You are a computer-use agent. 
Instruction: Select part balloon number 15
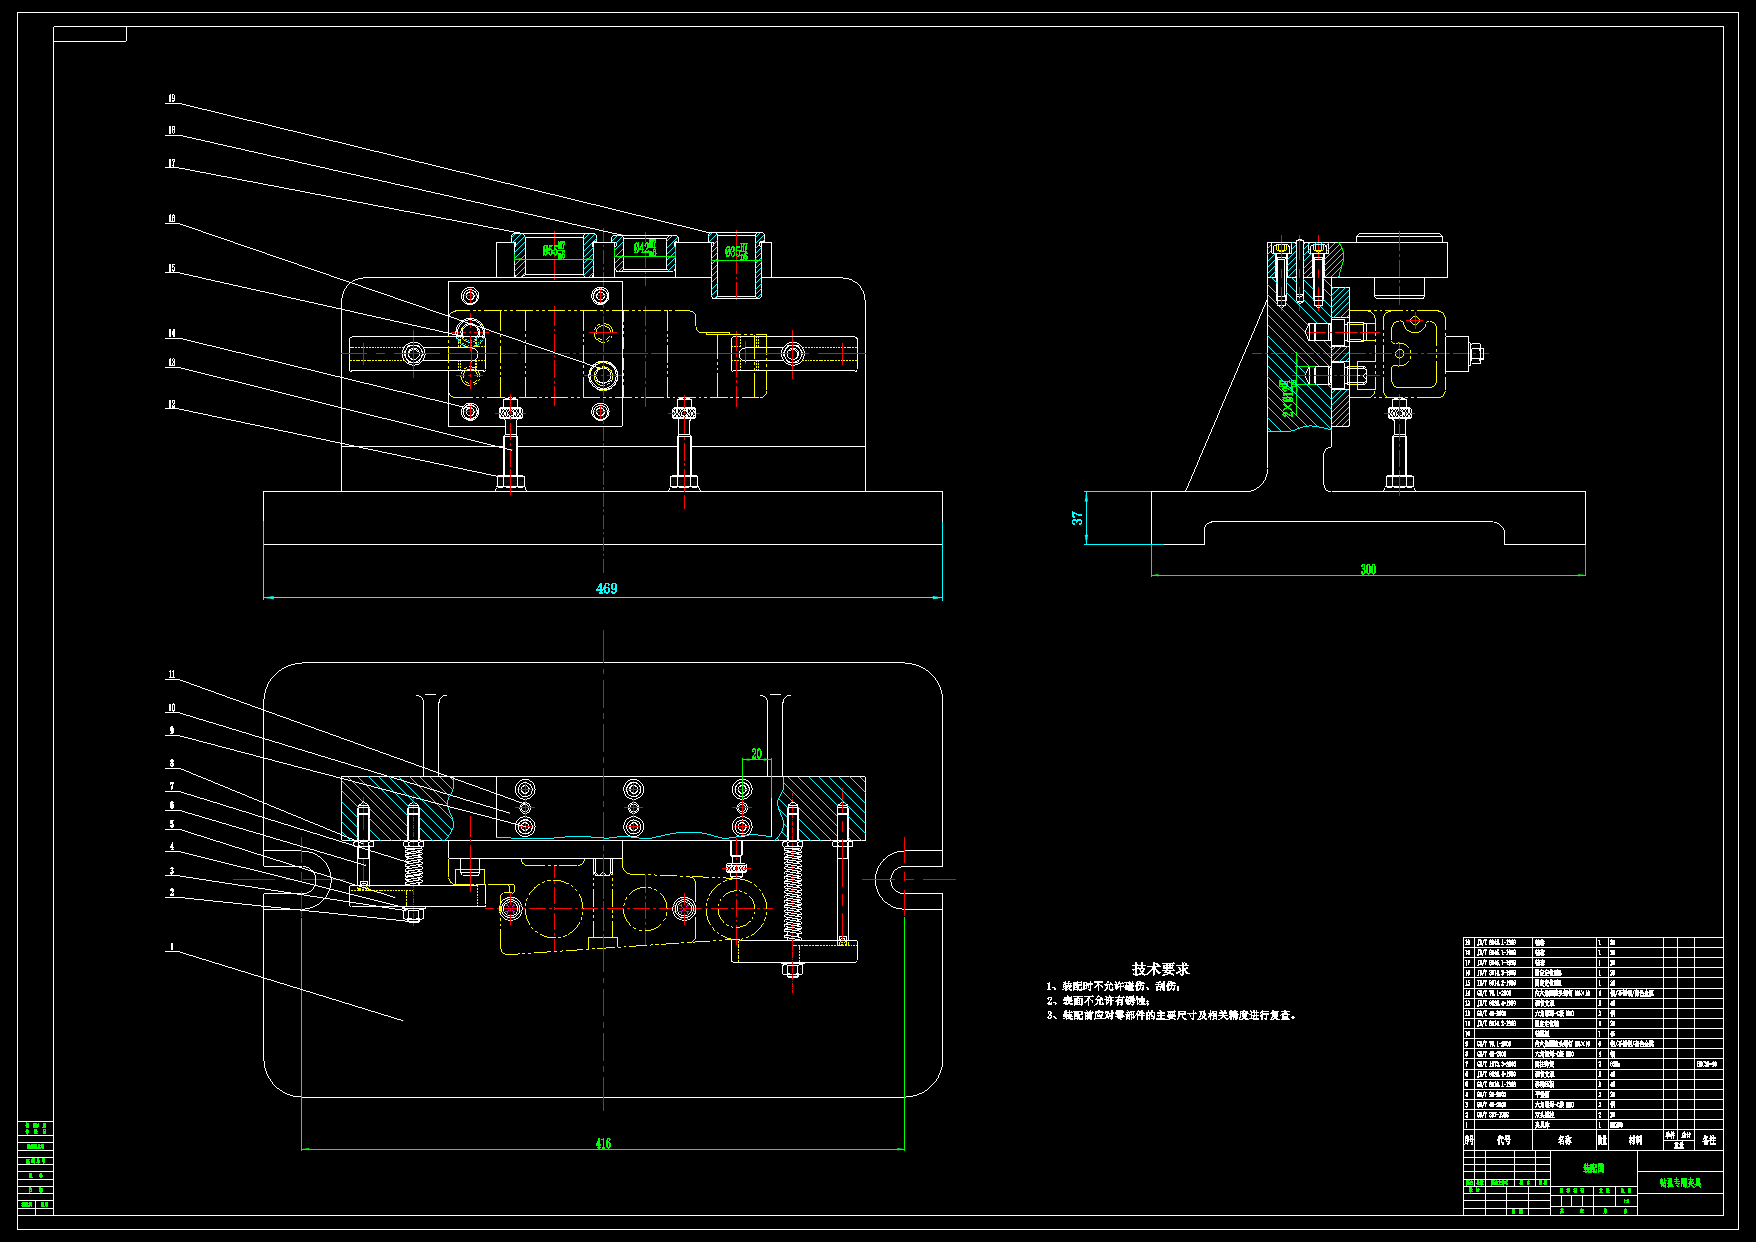click(x=172, y=269)
